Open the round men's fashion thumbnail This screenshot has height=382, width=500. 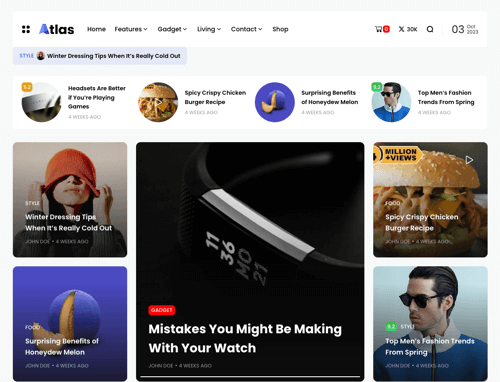391,102
